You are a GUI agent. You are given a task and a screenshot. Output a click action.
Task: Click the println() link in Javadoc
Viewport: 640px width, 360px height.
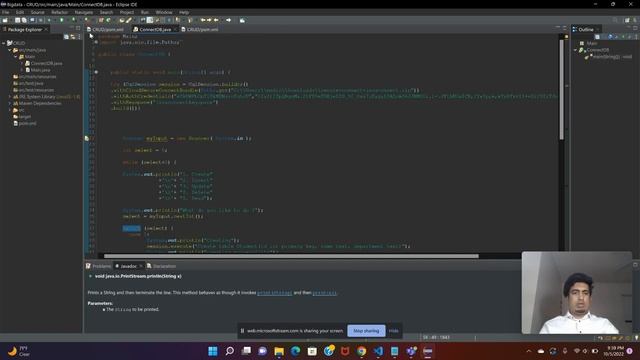pyautogui.click(x=324, y=293)
